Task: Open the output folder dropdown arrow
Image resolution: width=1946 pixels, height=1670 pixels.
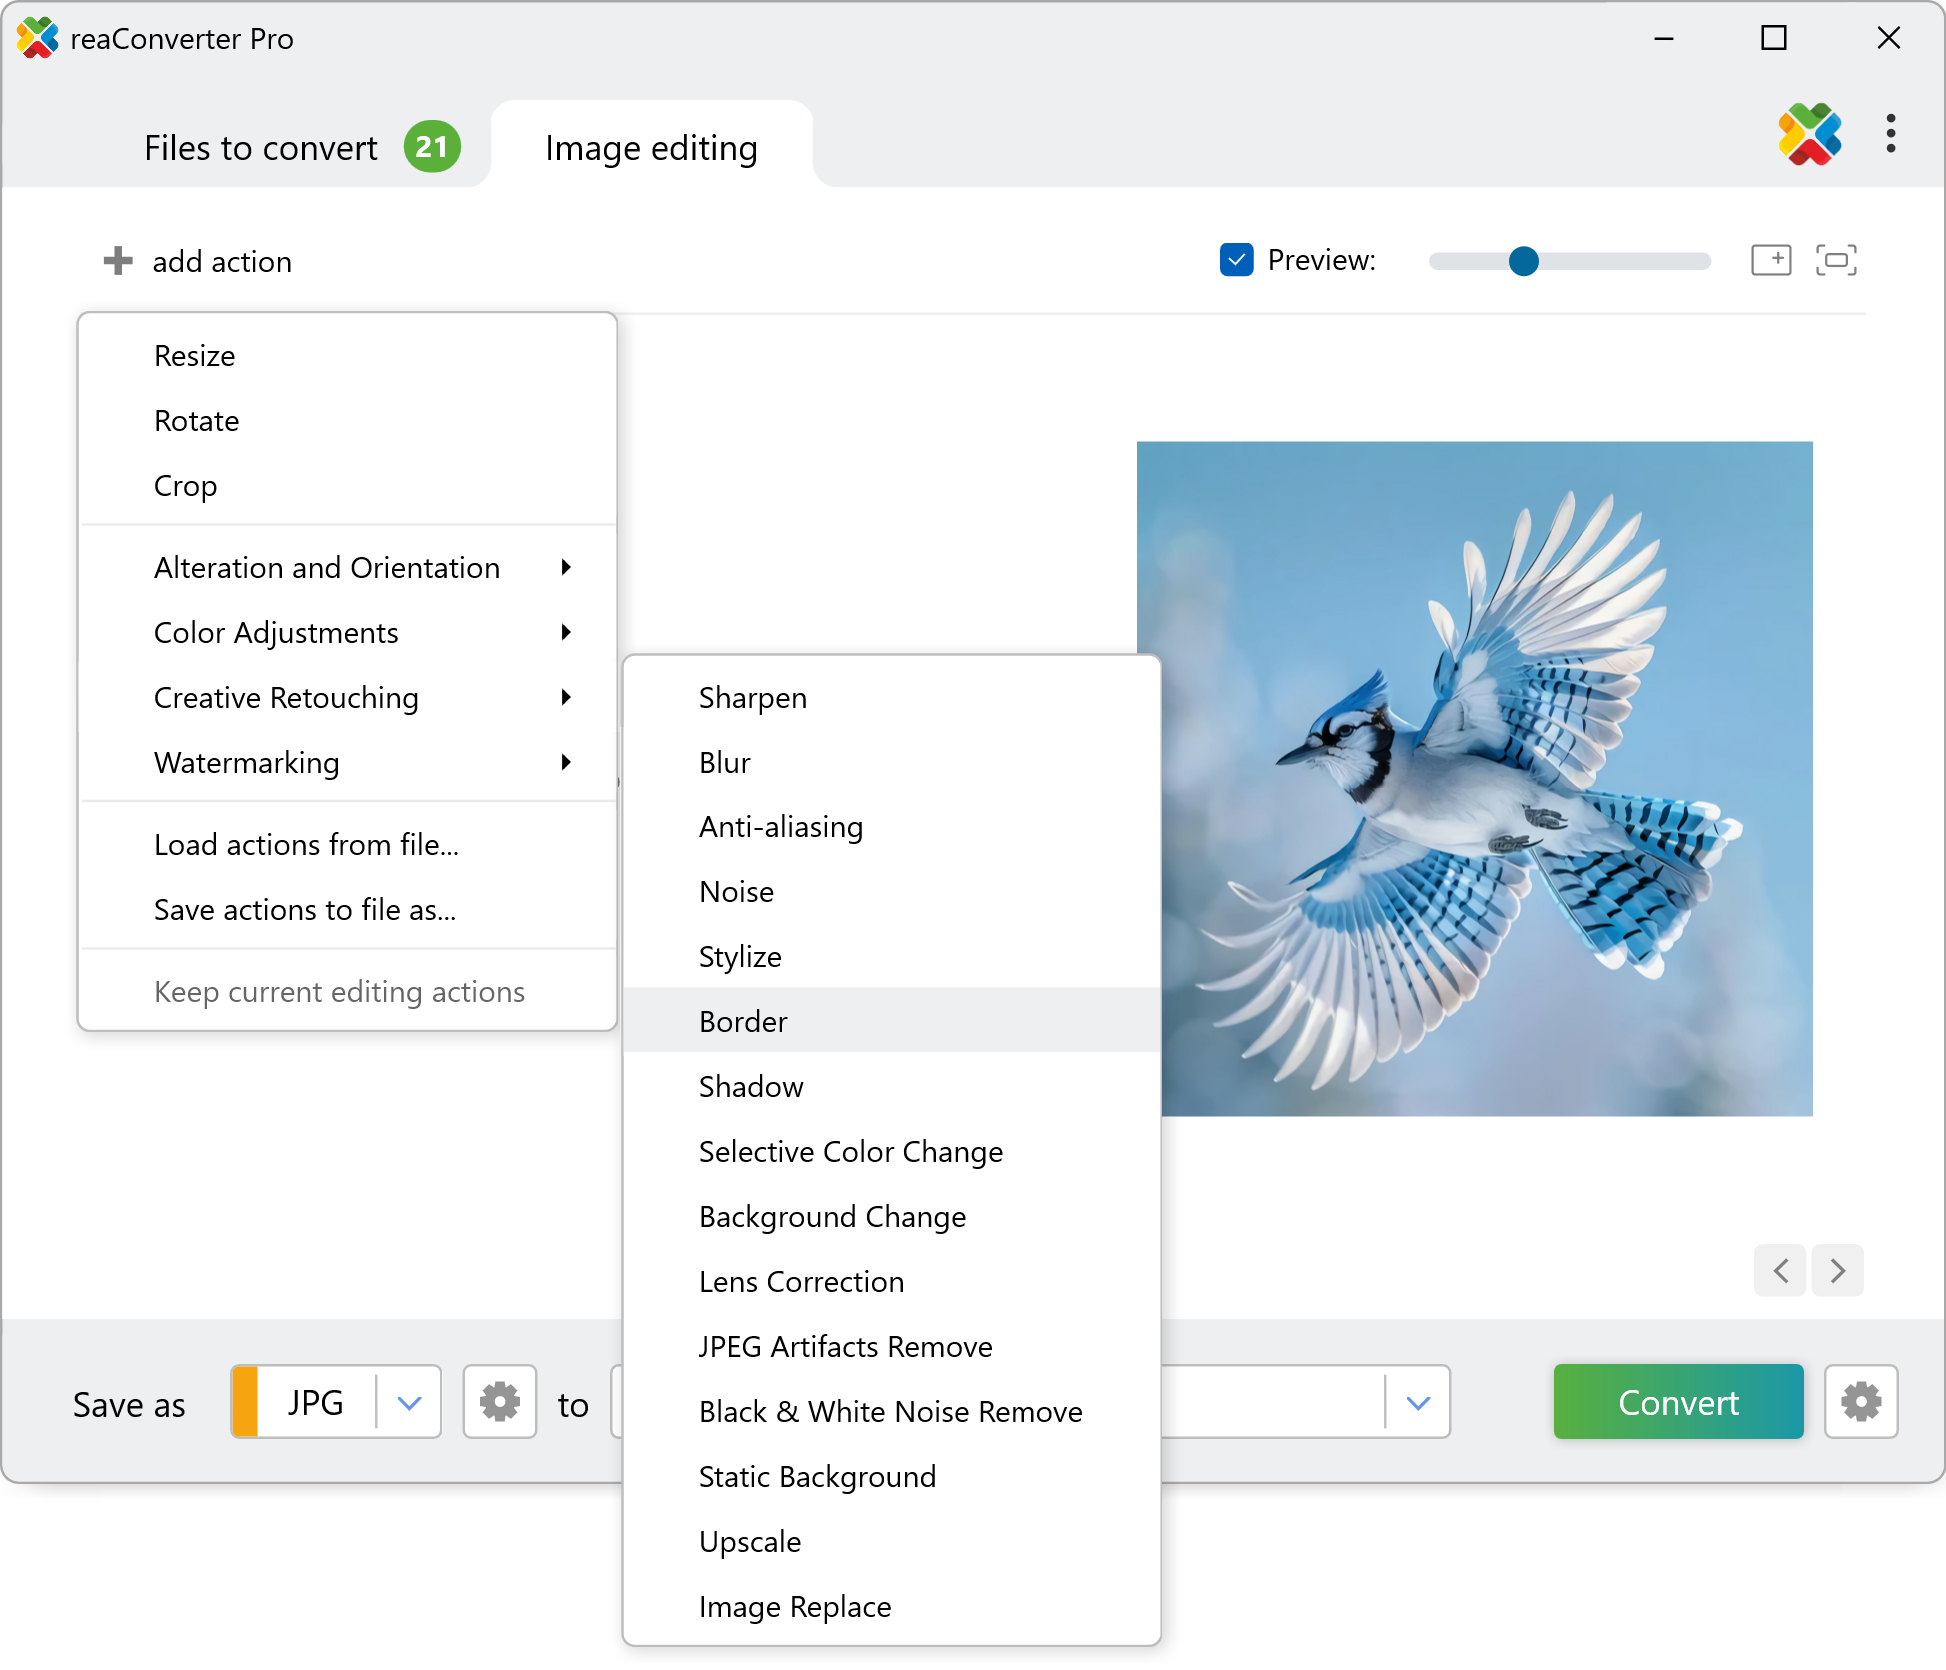Action: (x=1417, y=1402)
